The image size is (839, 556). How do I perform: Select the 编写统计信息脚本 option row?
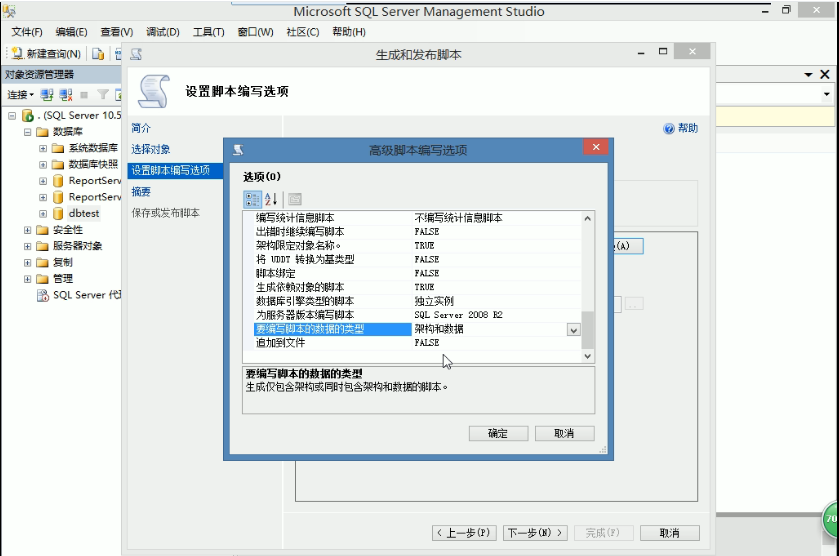coord(417,218)
